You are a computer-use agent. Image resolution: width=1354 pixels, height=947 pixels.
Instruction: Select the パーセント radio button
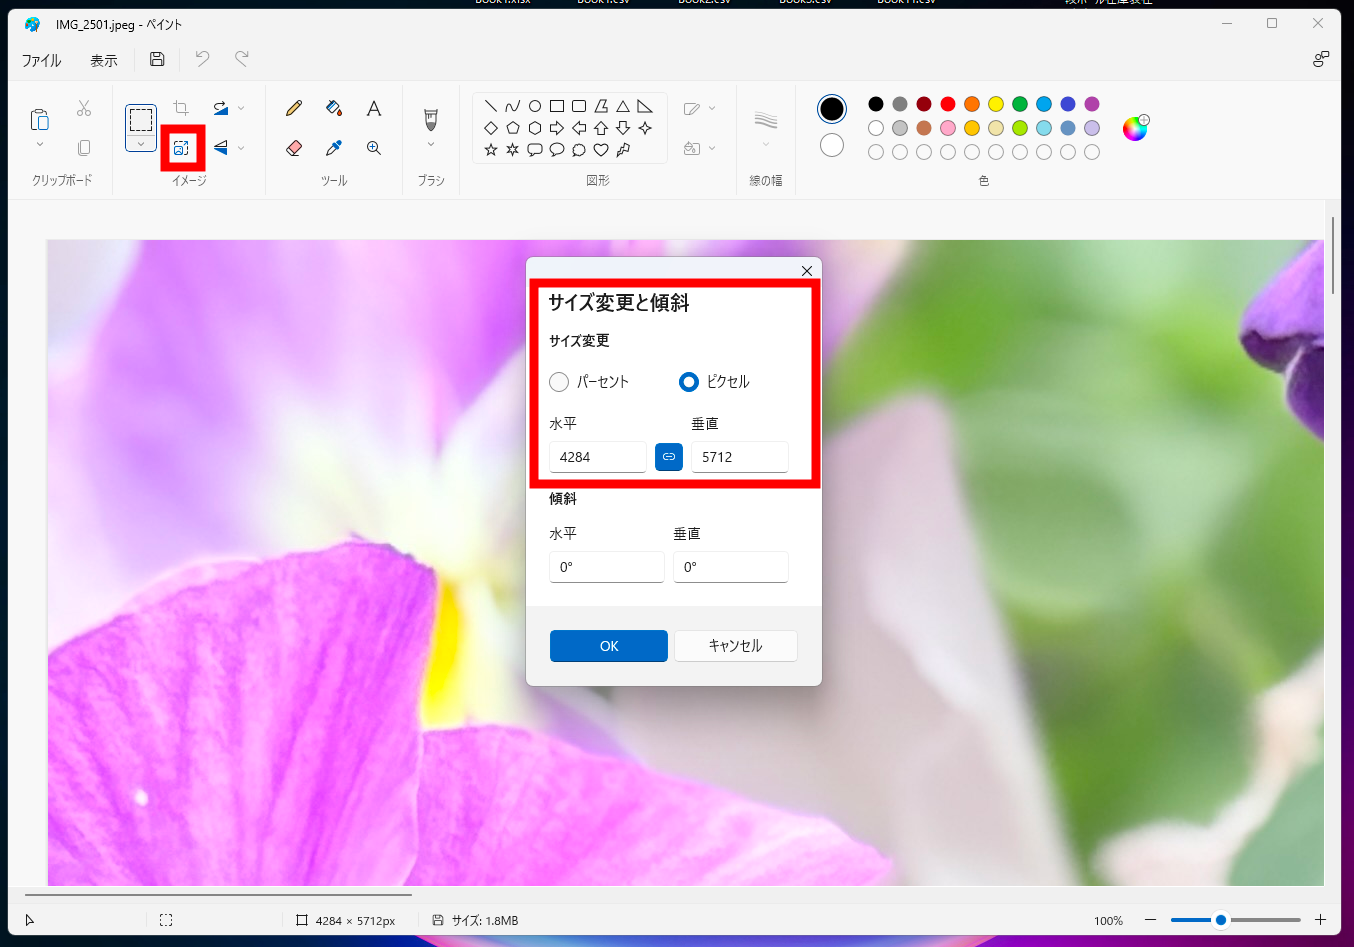point(559,382)
